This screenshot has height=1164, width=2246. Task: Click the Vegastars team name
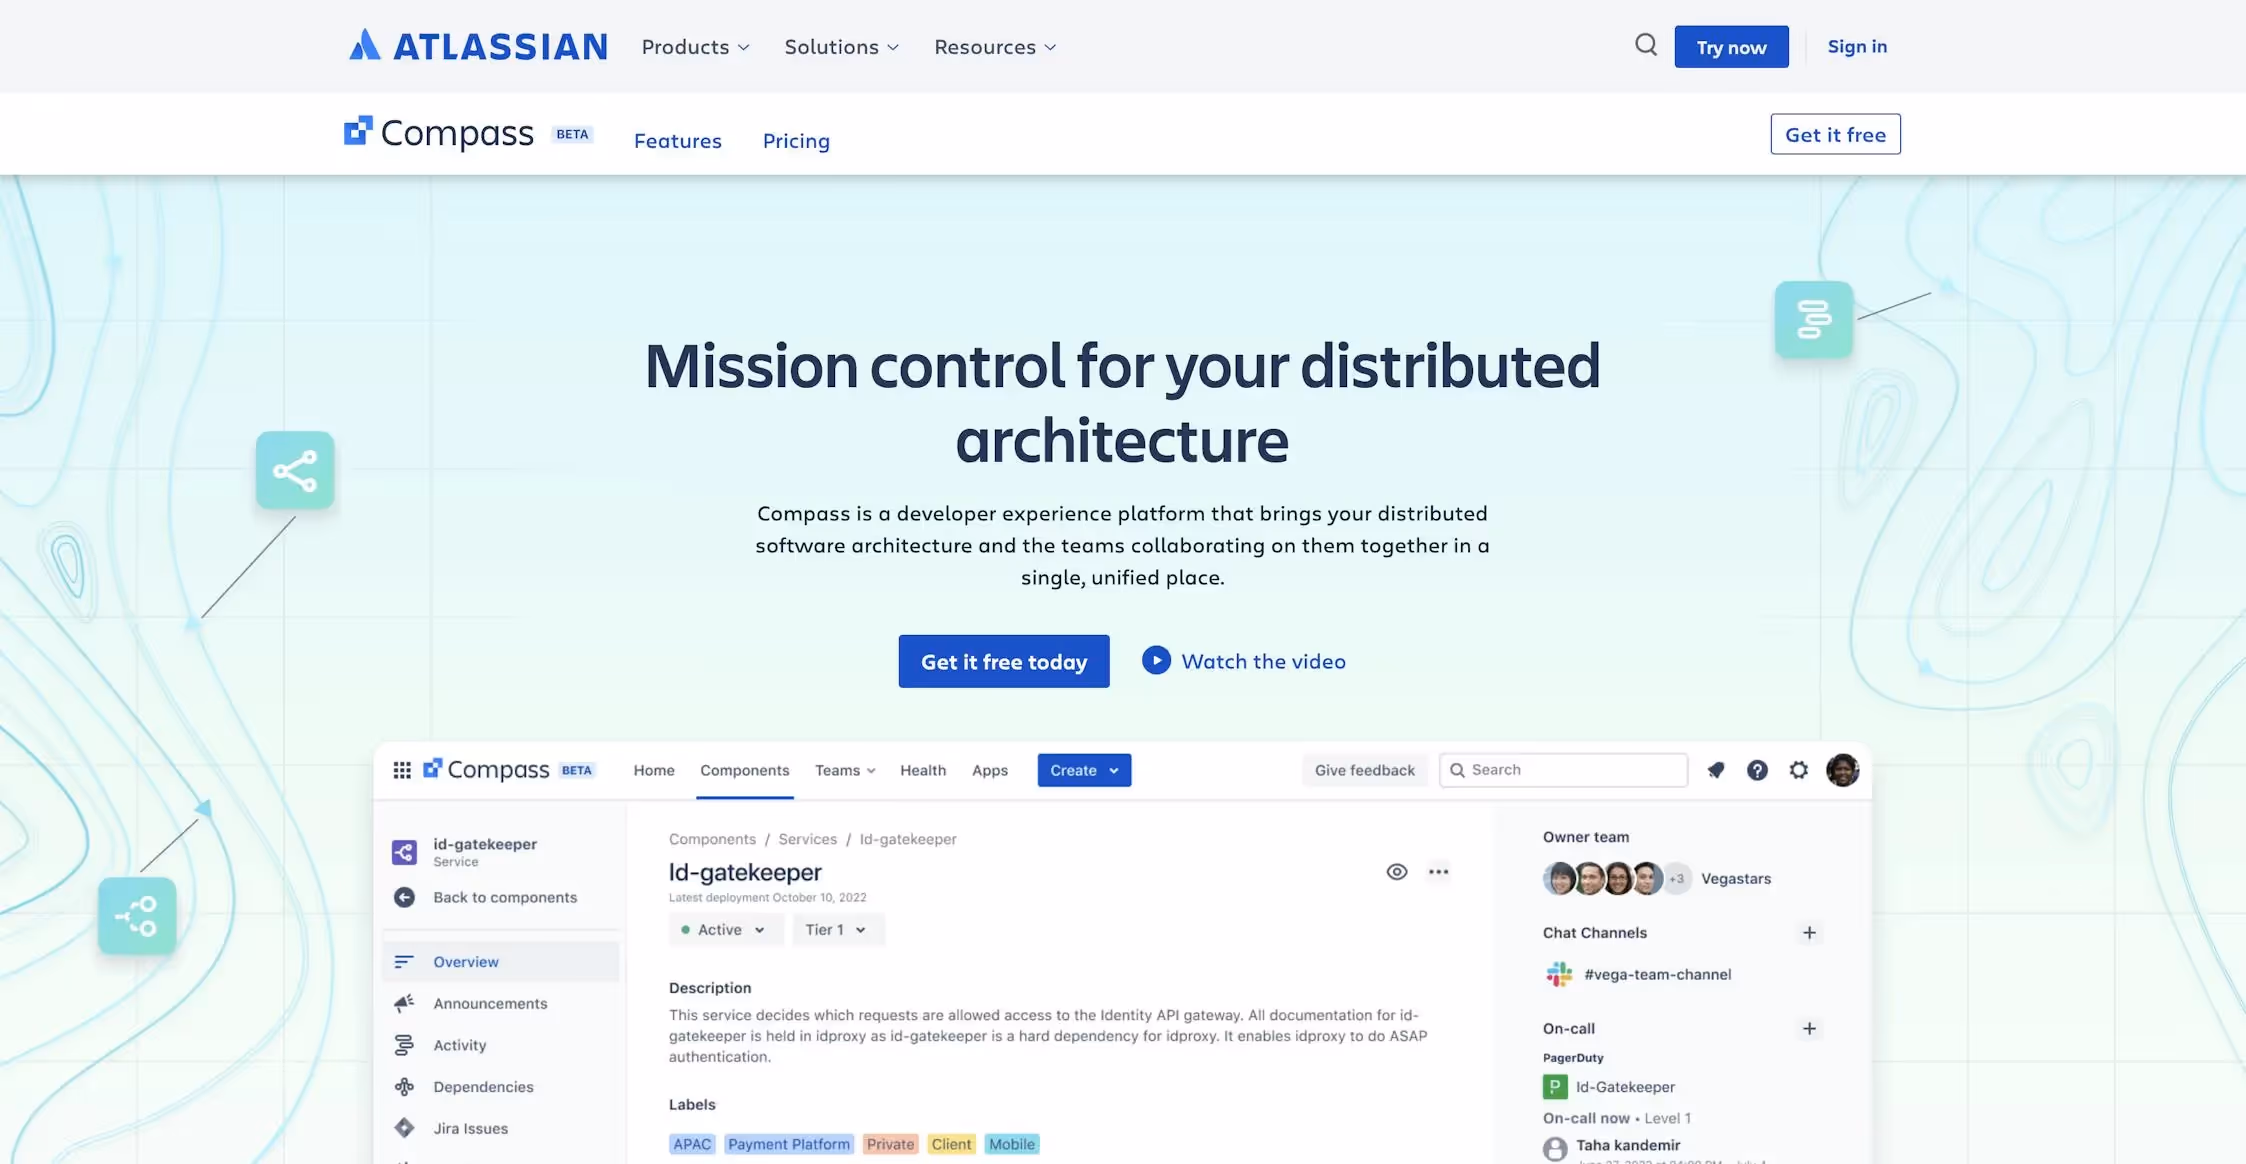click(x=1736, y=879)
